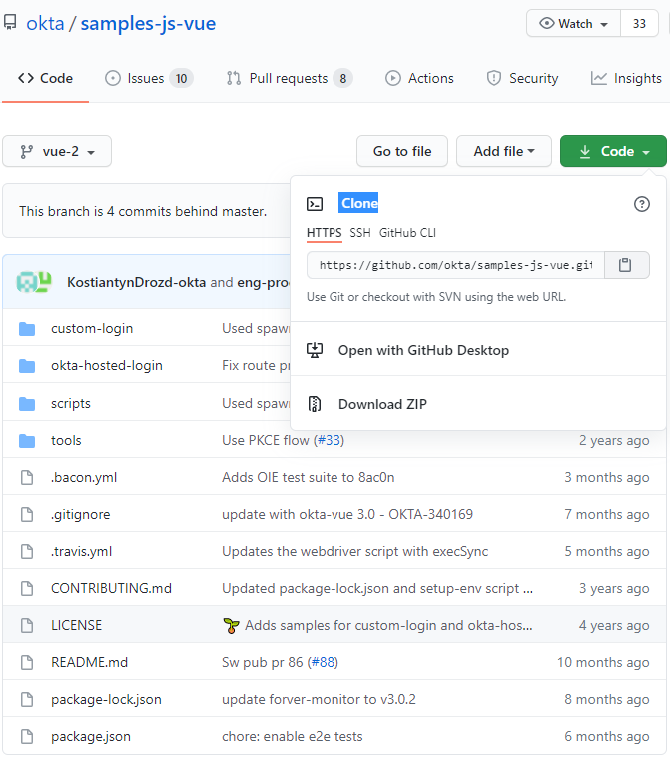
Task: Toggle the green Code dropdown button
Action: 613,151
